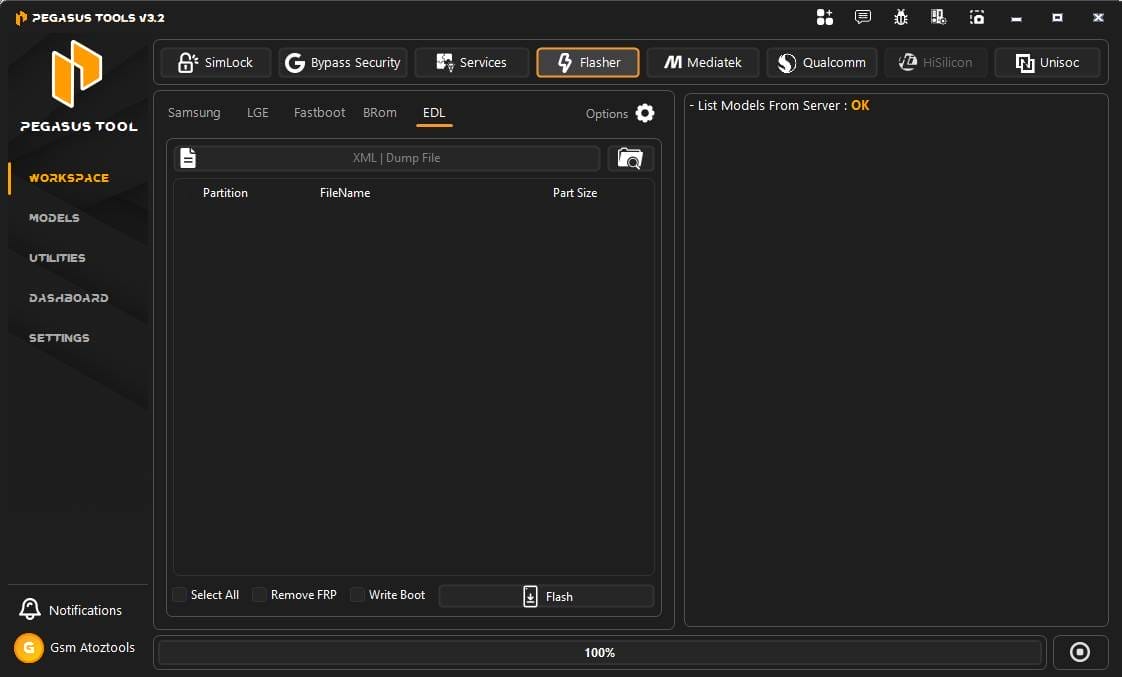The width and height of the screenshot is (1122, 677).
Task: Open the Options settings gear
Action: [x=644, y=113]
